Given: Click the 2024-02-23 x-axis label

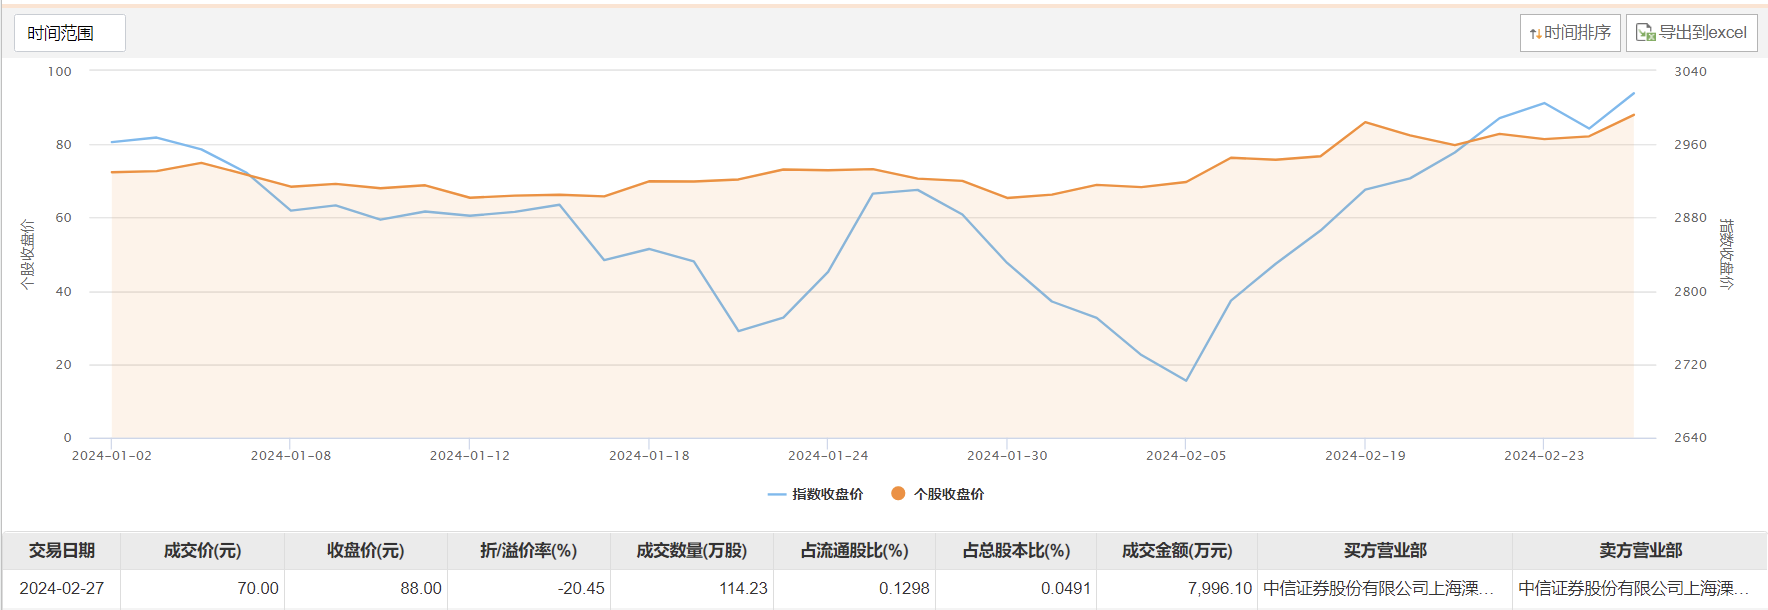Looking at the screenshot, I should [x=1544, y=456].
